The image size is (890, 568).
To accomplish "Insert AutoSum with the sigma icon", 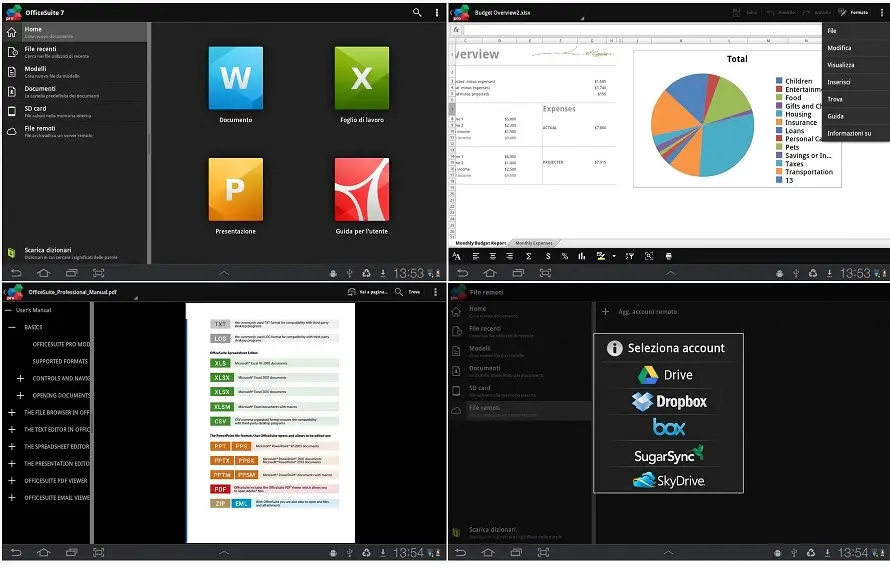I will click(528, 256).
